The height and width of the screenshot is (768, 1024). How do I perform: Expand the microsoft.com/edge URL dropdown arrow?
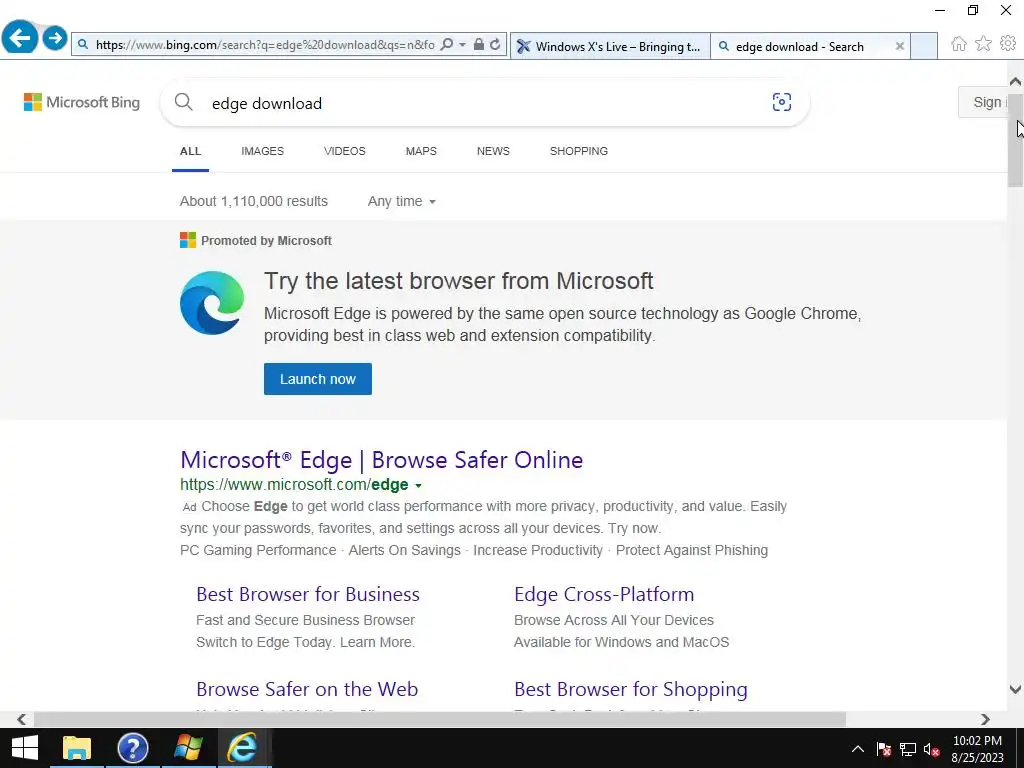pyautogui.click(x=419, y=485)
